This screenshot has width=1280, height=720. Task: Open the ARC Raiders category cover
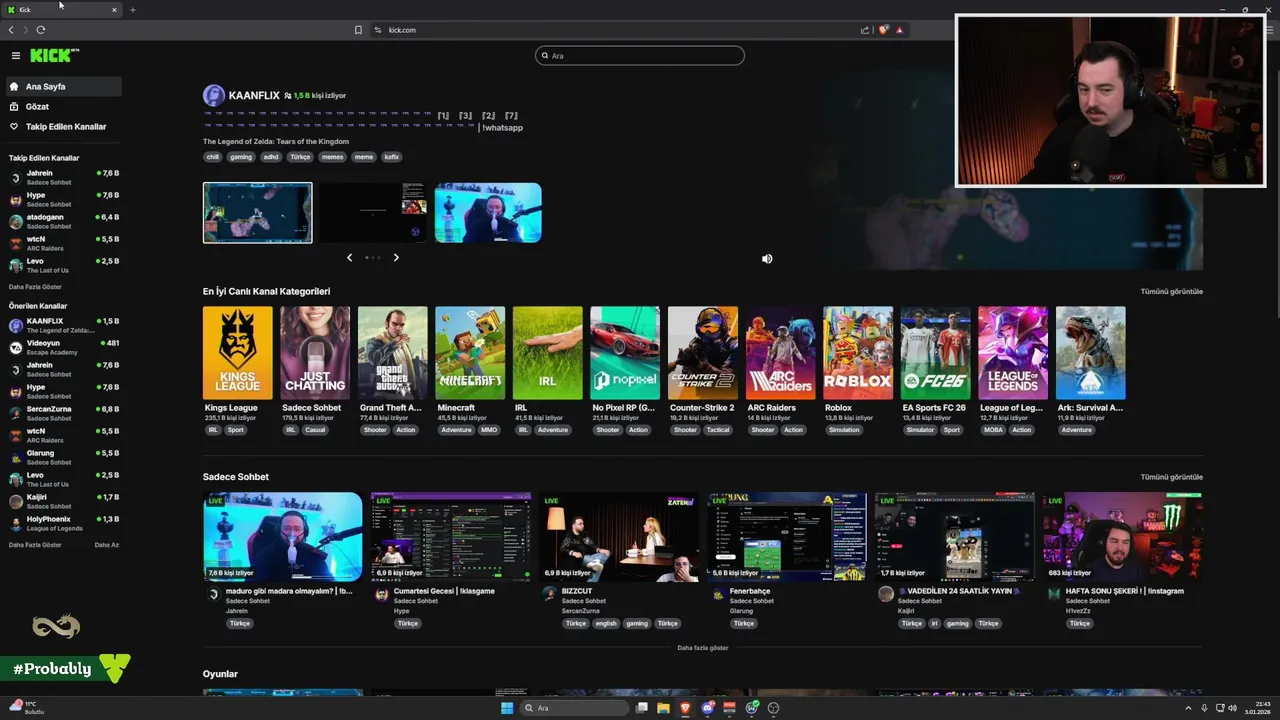click(780, 353)
